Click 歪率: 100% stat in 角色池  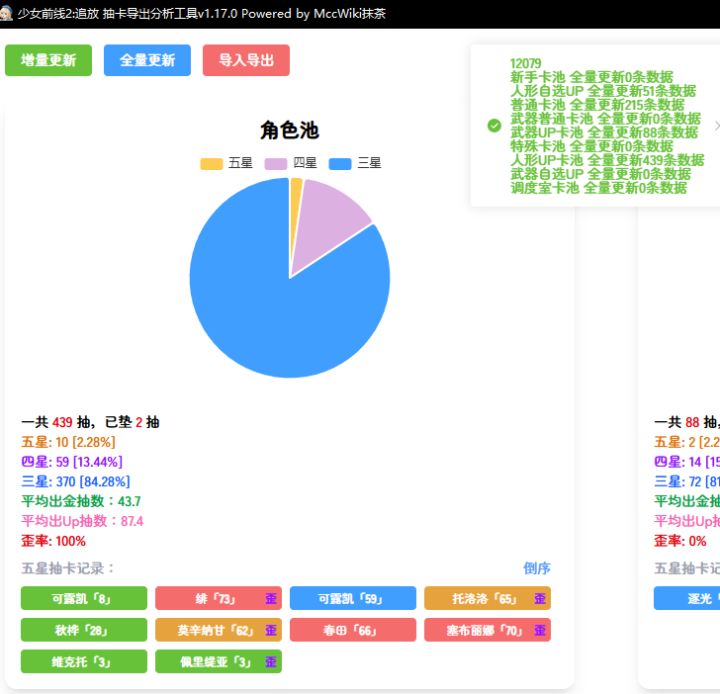(x=53, y=541)
